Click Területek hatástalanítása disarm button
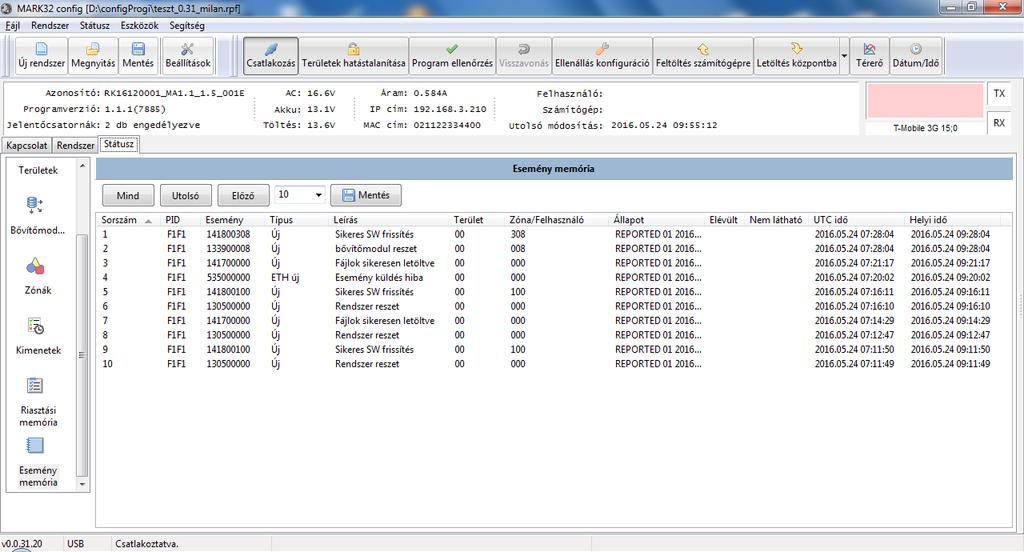The image size is (1024, 552). [x=353, y=56]
